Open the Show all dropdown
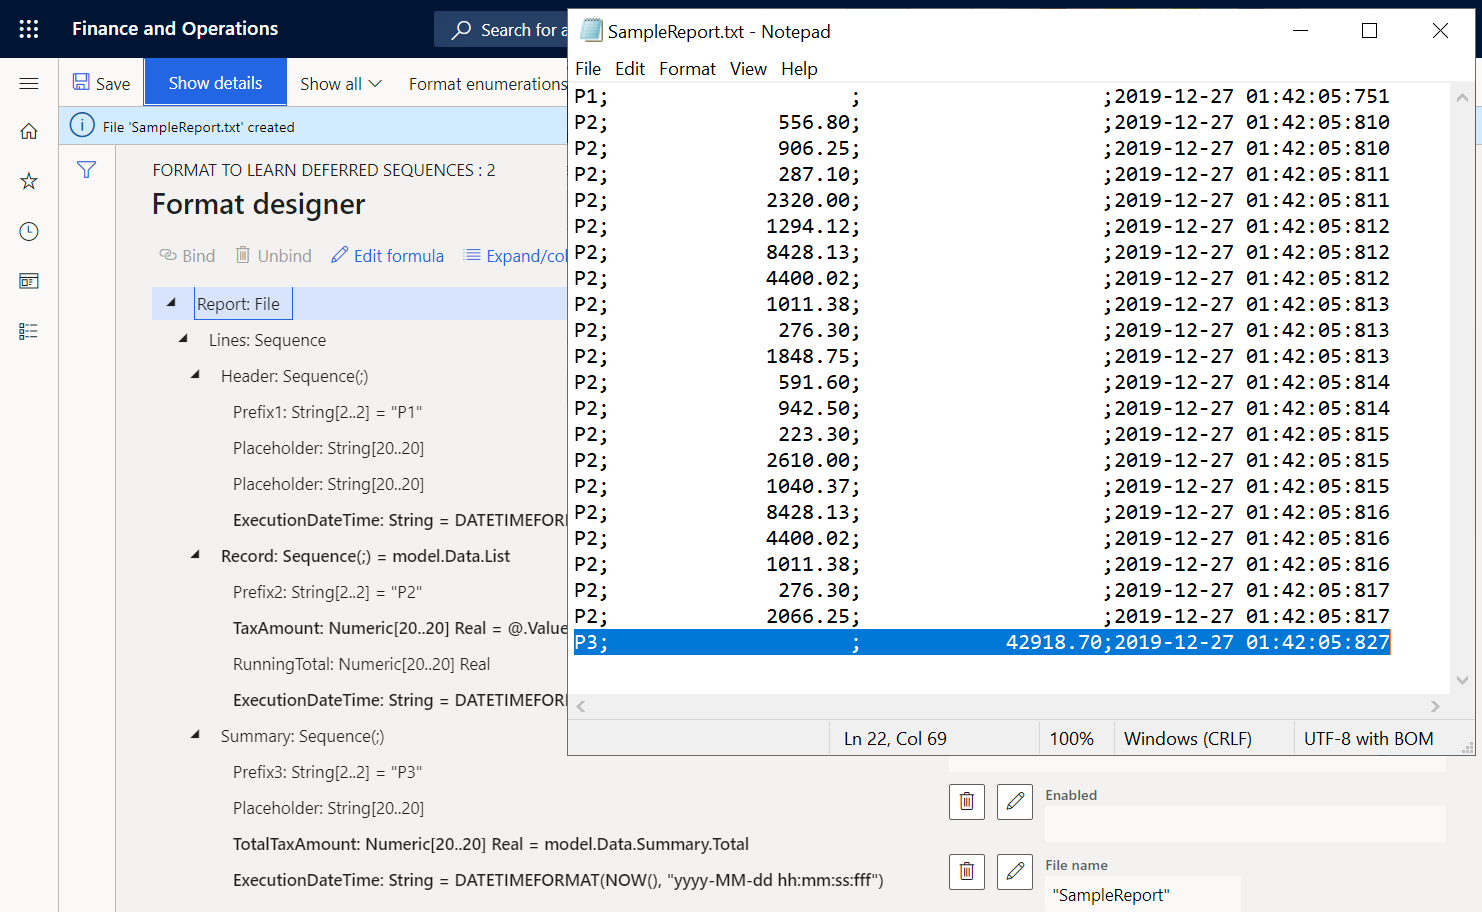Image resolution: width=1482 pixels, height=912 pixels. point(340,83)
